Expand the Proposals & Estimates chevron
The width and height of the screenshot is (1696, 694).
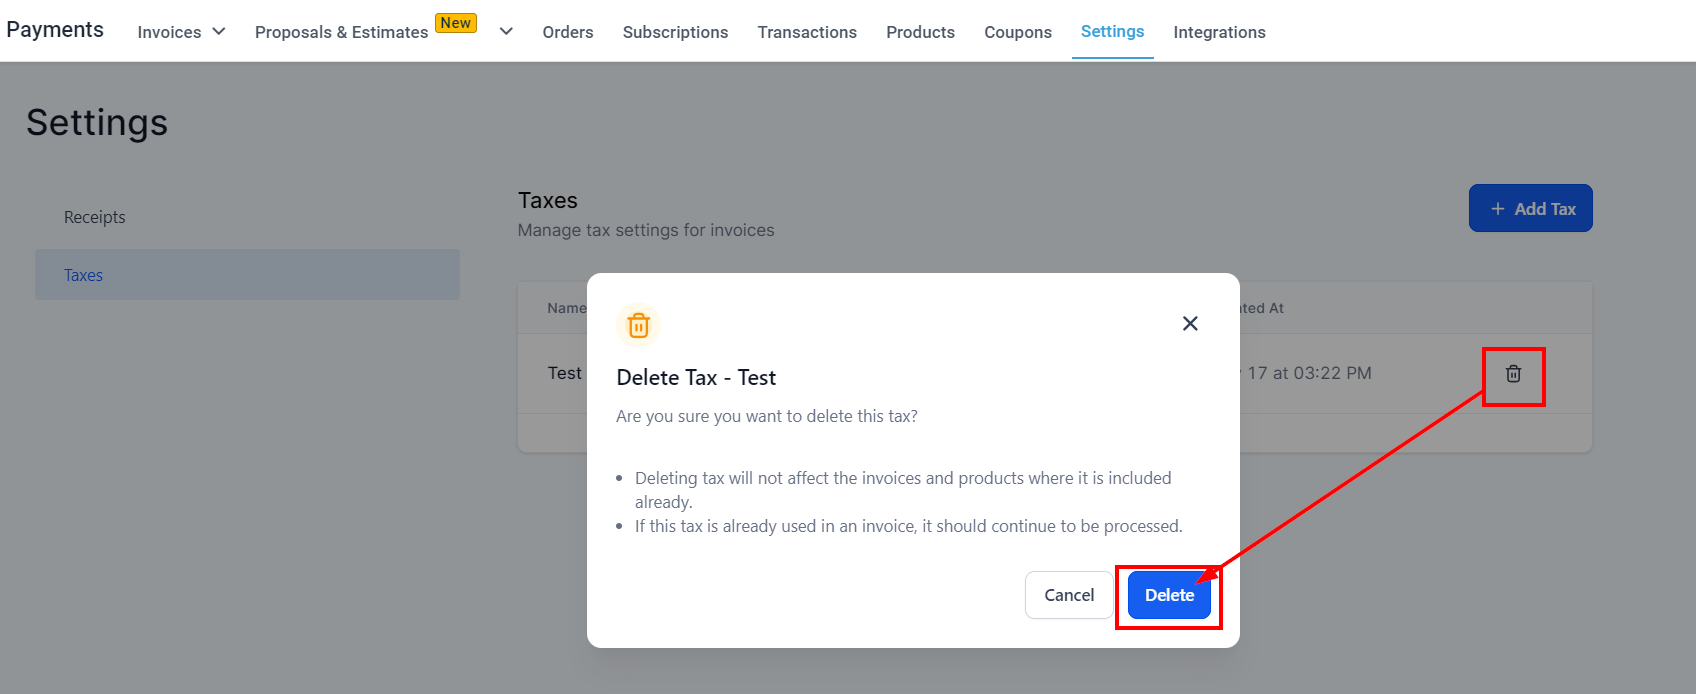click(x=506, y=31)
